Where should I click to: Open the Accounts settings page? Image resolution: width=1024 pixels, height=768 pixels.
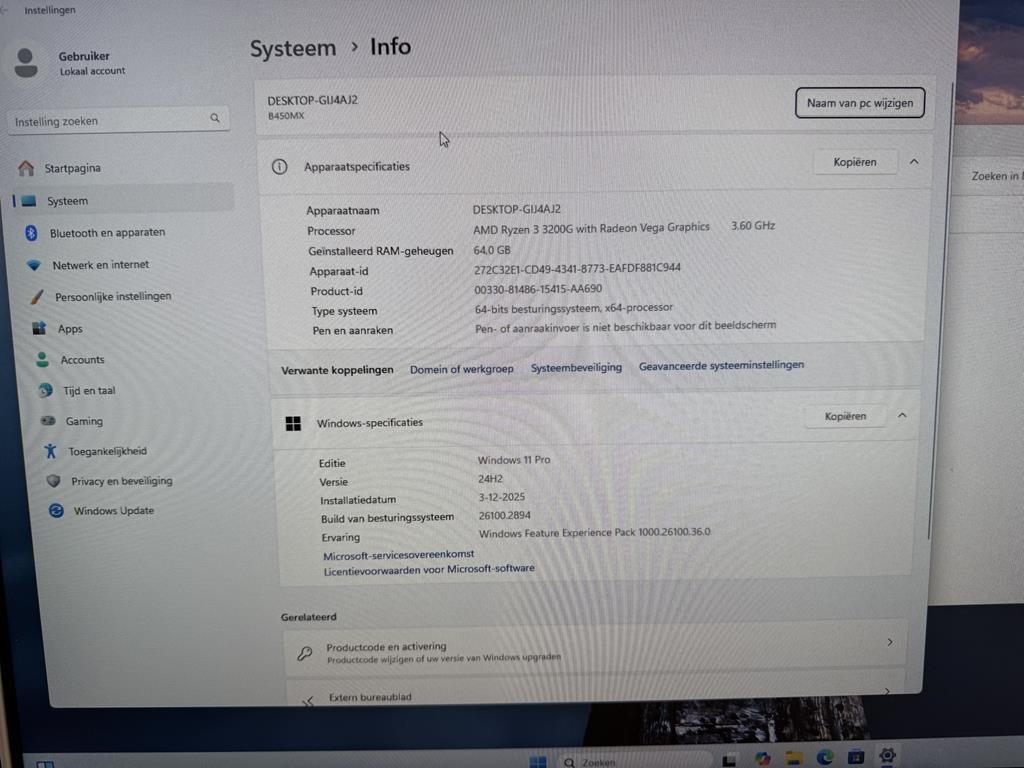[x=82, y=360]
